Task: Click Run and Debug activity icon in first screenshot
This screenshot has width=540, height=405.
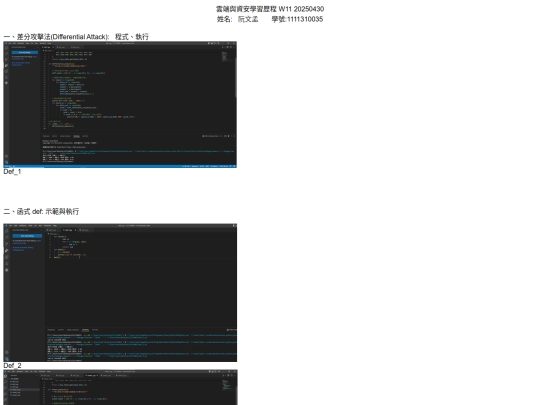Action: tap(7, 65)
